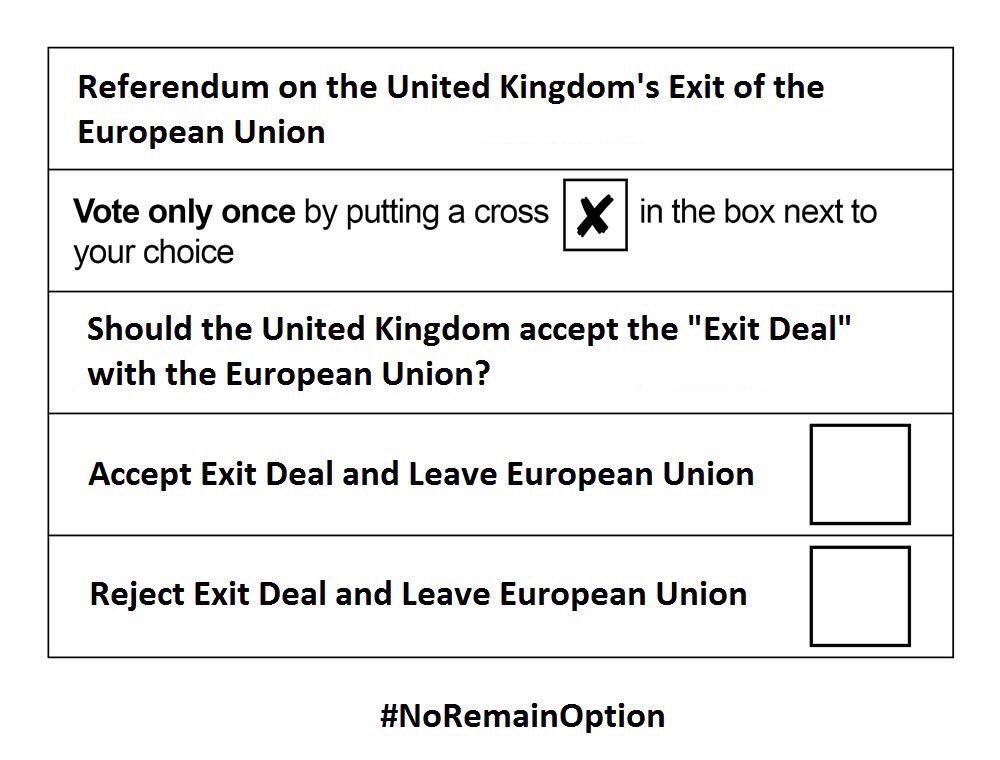The width and height of the screenshot is (1000, 760).
Task: Click 'your choice' in the instructions
Action: [154, 253]
